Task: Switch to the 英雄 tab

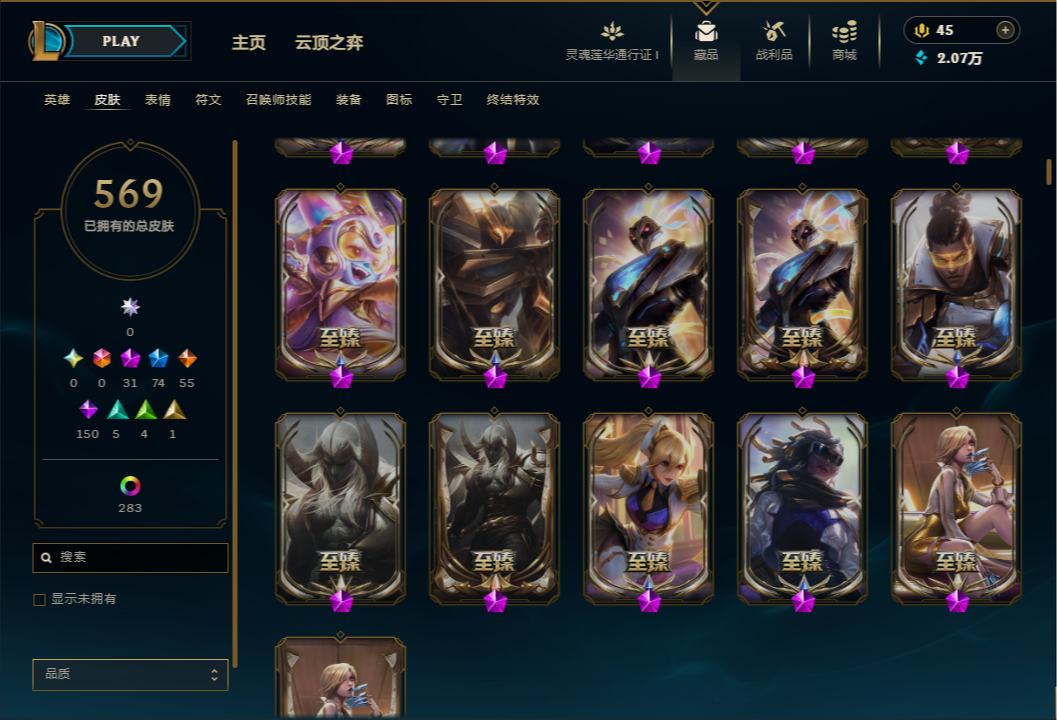Action: click(57, 100)
